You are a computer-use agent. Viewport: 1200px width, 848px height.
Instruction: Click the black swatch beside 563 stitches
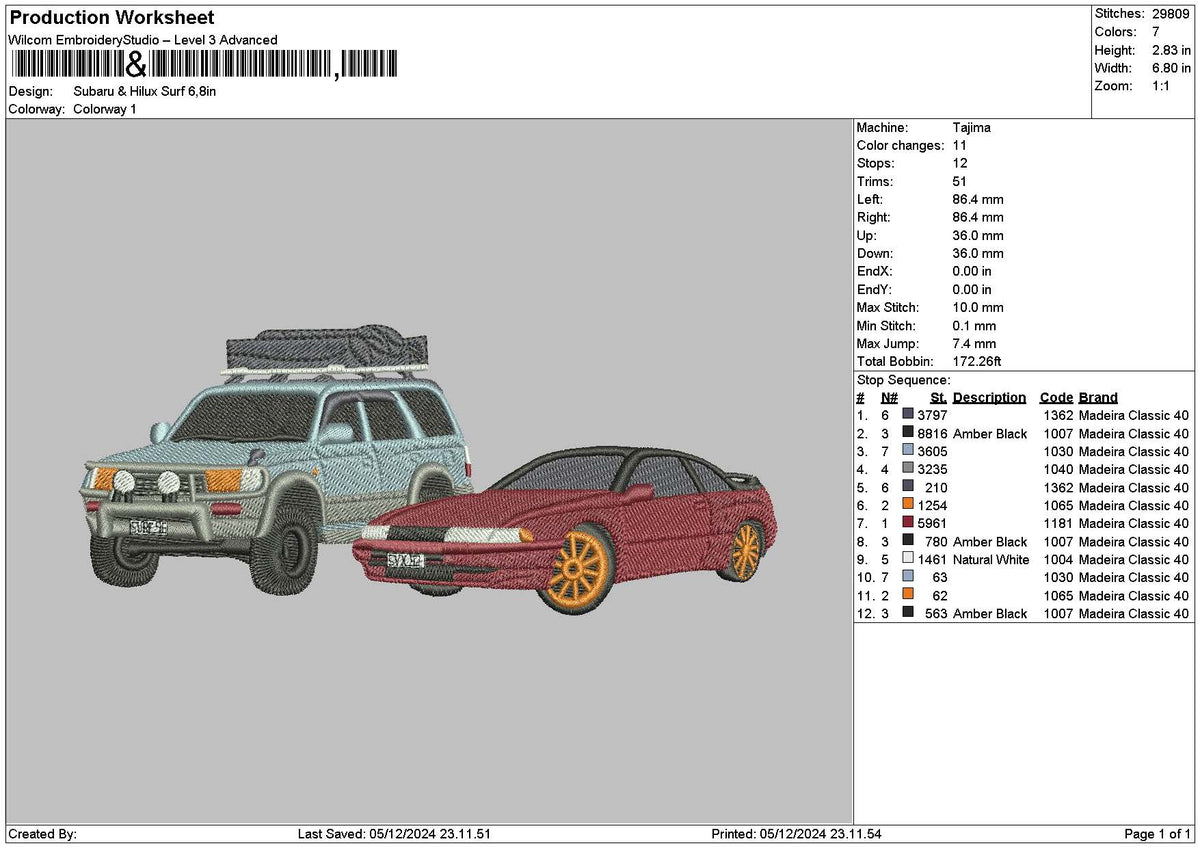[908, 612]
